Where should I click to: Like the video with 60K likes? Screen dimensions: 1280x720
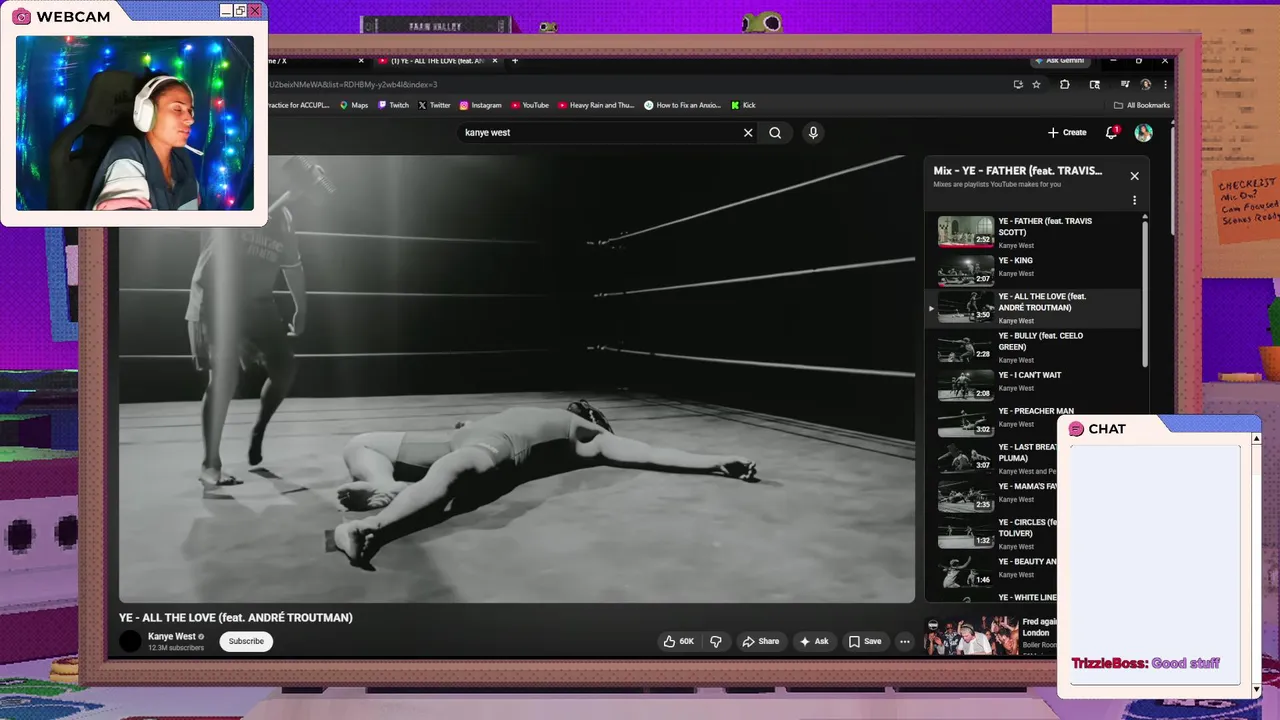[x=679, y=641]
